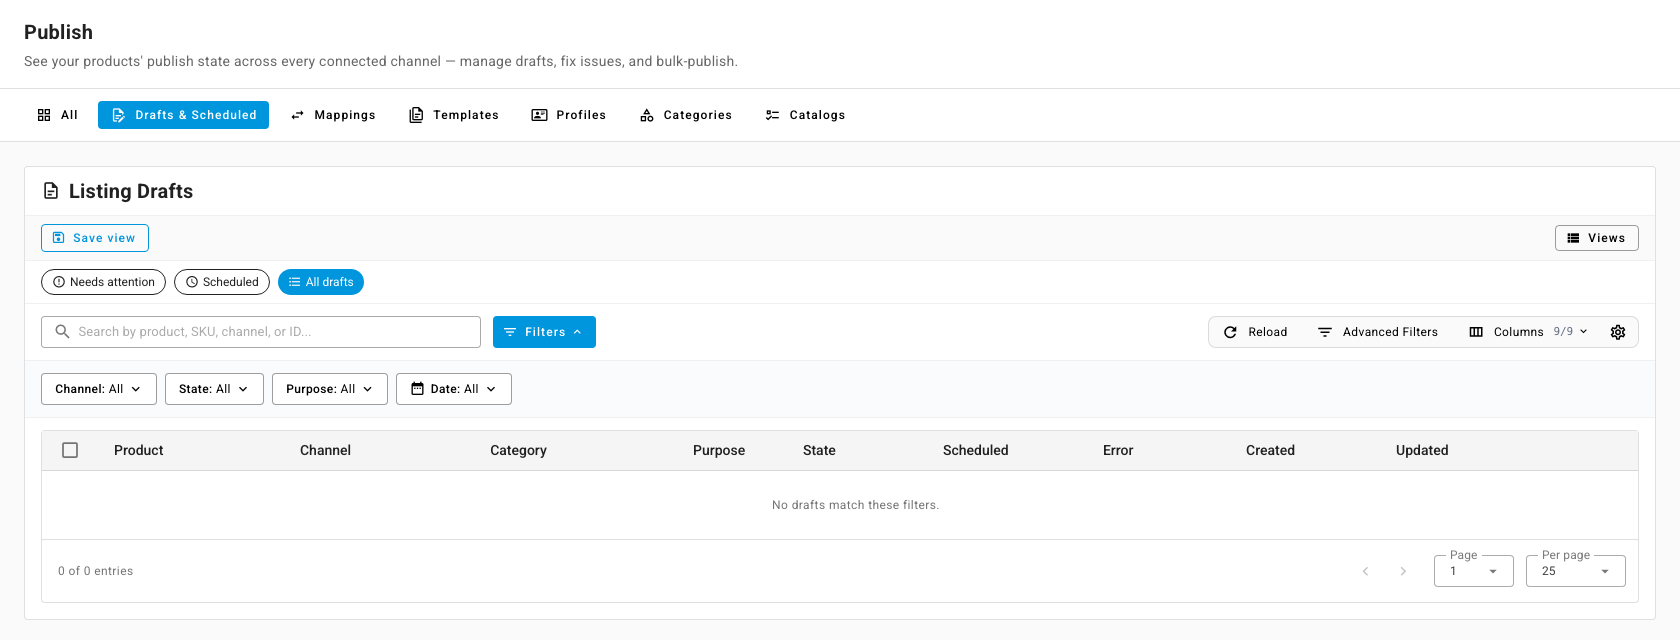The width and height of the screenshot is (1680, 640).
Task: Reload the drafts list
Action: point(1255,332)
